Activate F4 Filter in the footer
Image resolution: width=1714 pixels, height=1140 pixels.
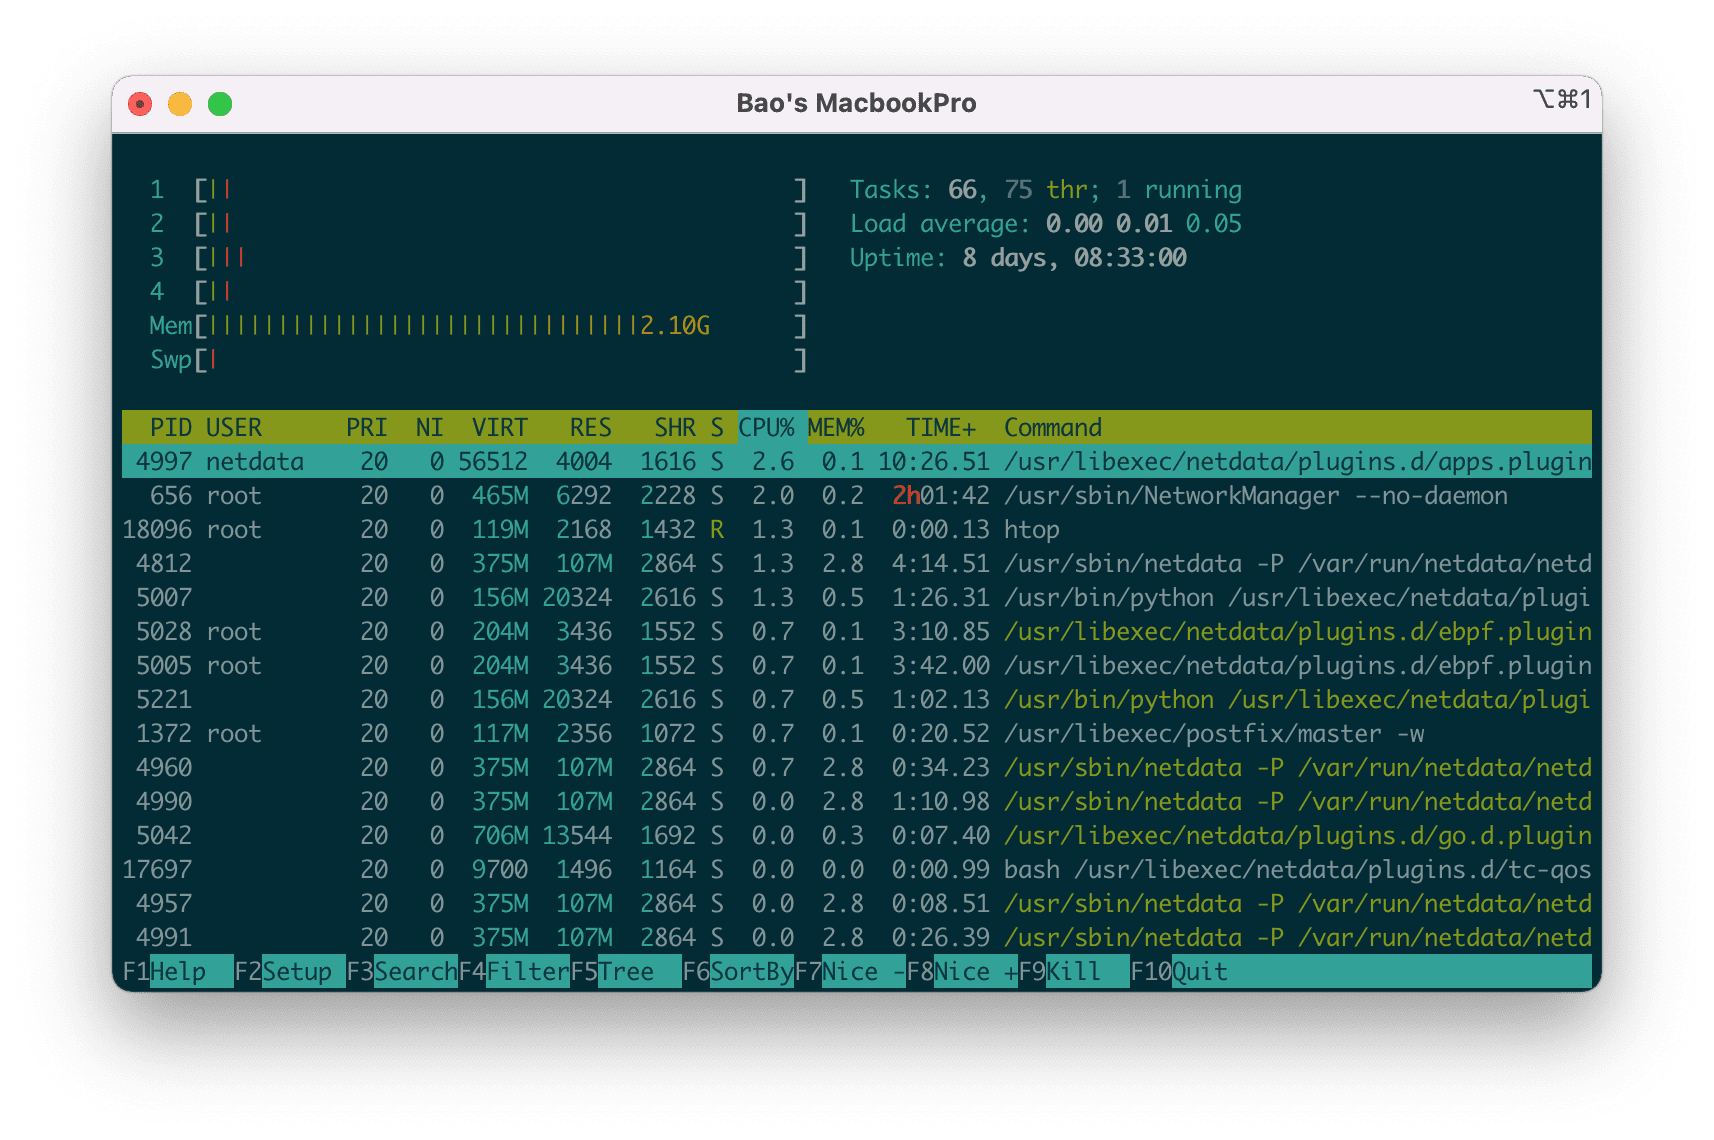(527, 972)
